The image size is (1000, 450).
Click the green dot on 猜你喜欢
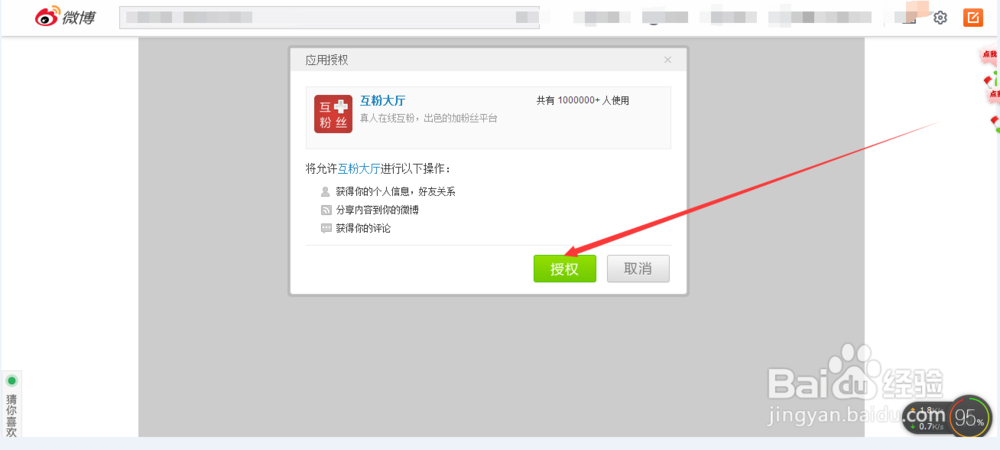pyautogui.click(x=11, y=381)
